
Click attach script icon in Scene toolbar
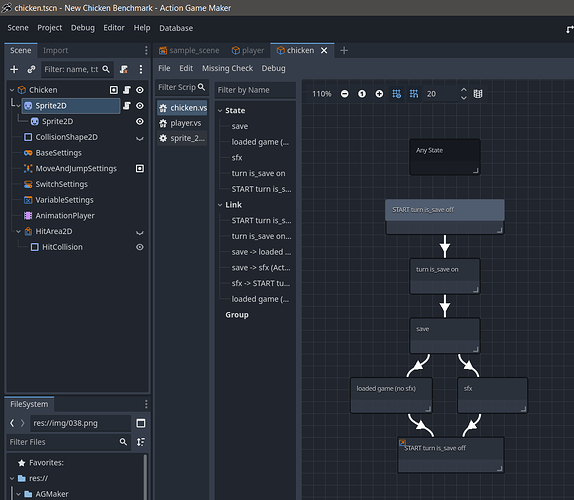pos(124,69)
